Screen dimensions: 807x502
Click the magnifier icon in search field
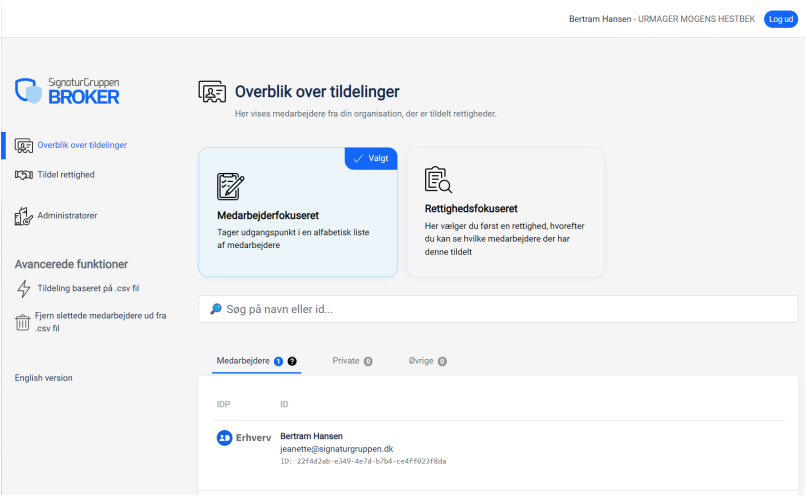click(216, 309)
